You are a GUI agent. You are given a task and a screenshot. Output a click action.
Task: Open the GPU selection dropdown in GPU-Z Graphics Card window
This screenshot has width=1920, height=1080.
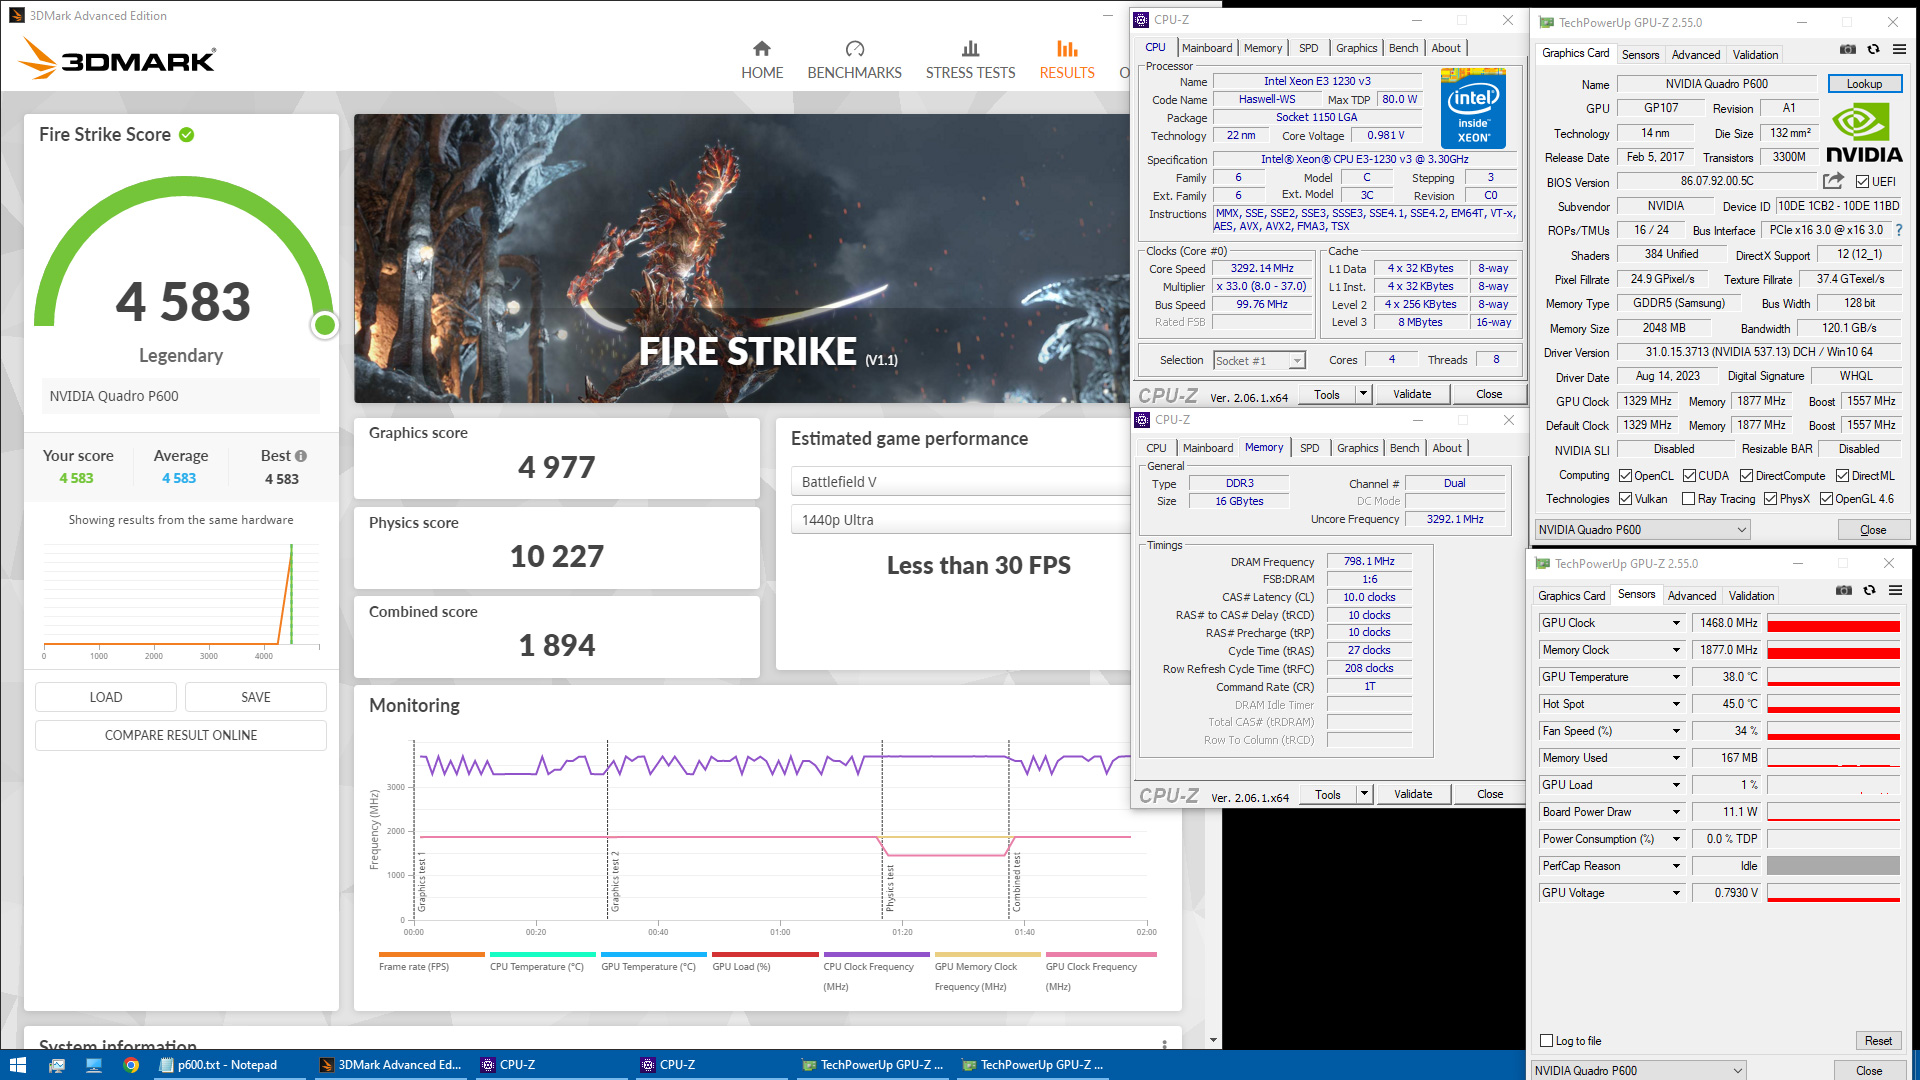[x=1643, y=530]
